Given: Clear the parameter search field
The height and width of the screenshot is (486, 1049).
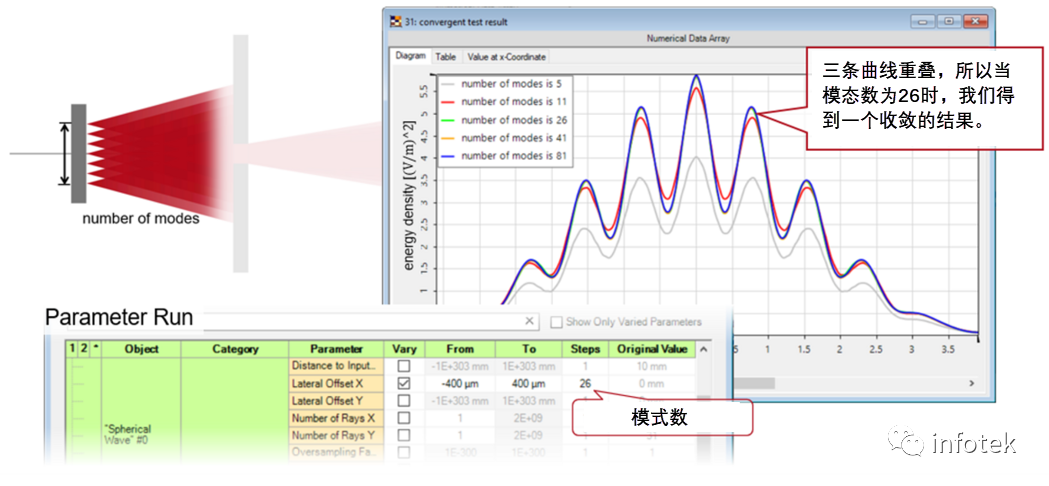Looking at the screenshot, I should [529, 321].
